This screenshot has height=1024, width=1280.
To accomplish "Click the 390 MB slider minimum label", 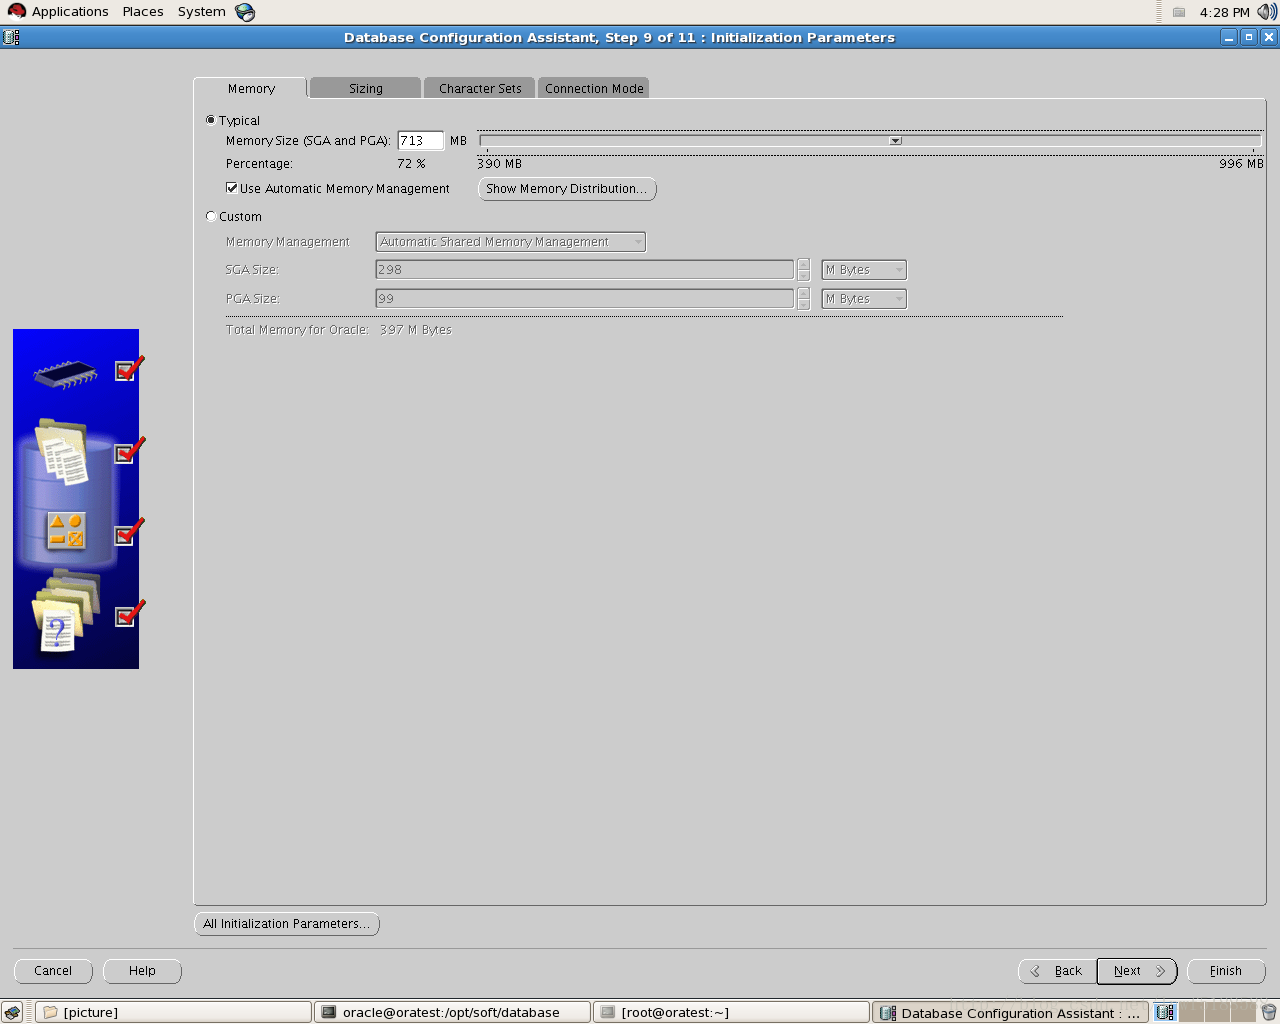I will pyautogui.click(x=499, y=164).
